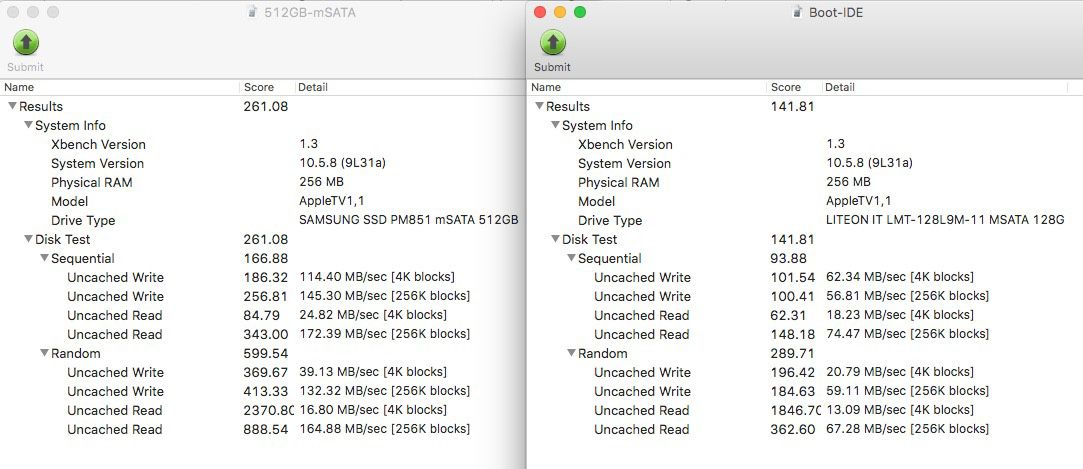The height and width of the screenshot is (469, 1083).
Task: Select Model row in 512GB-mSATA window
Action: (x=262, y=201)
